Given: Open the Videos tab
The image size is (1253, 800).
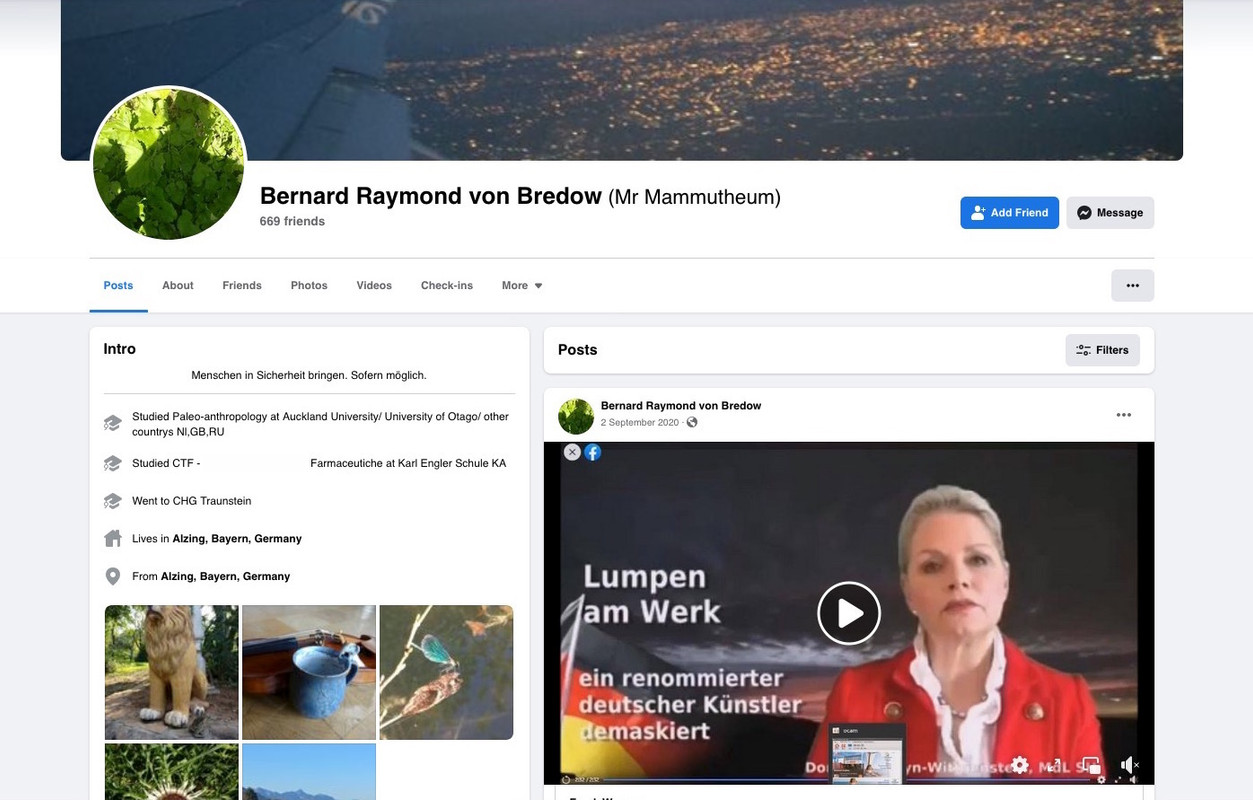Looking at the screenshot, I should click(x=374, y=285).
